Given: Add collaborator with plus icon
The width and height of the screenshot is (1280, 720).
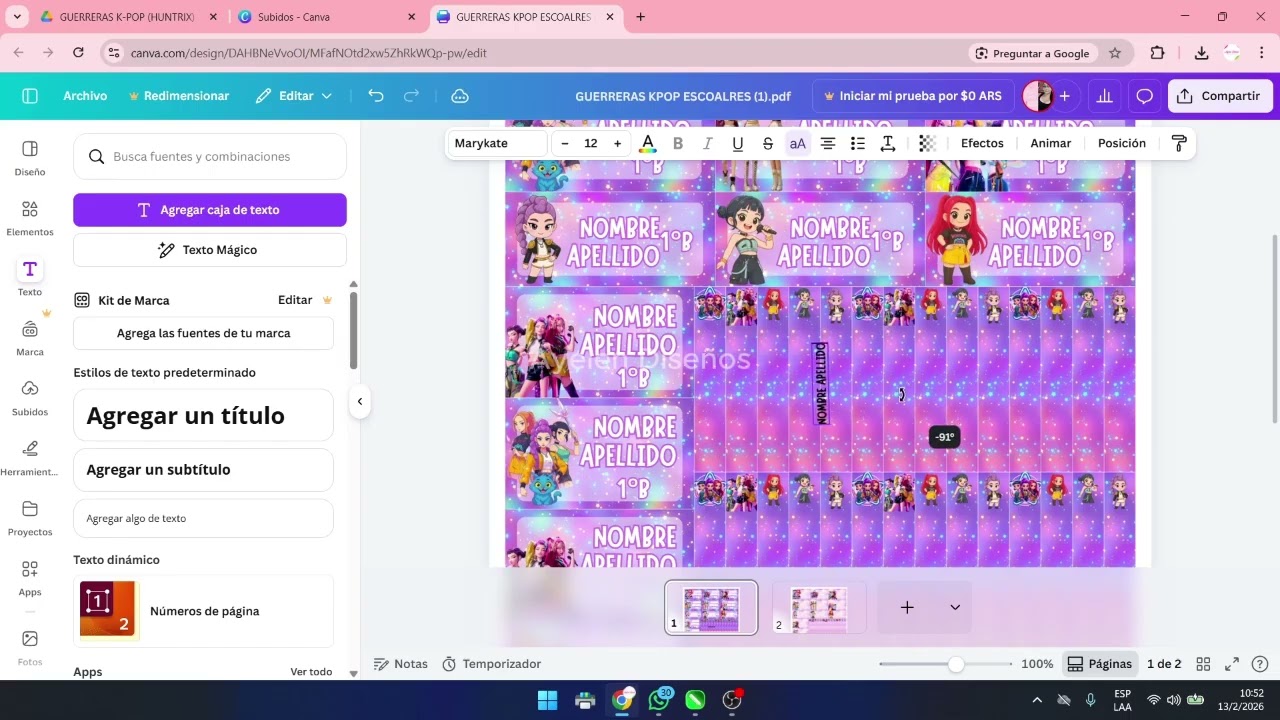Looking at the screenshot, I should pyautogui.click(x=1065, y=96).
